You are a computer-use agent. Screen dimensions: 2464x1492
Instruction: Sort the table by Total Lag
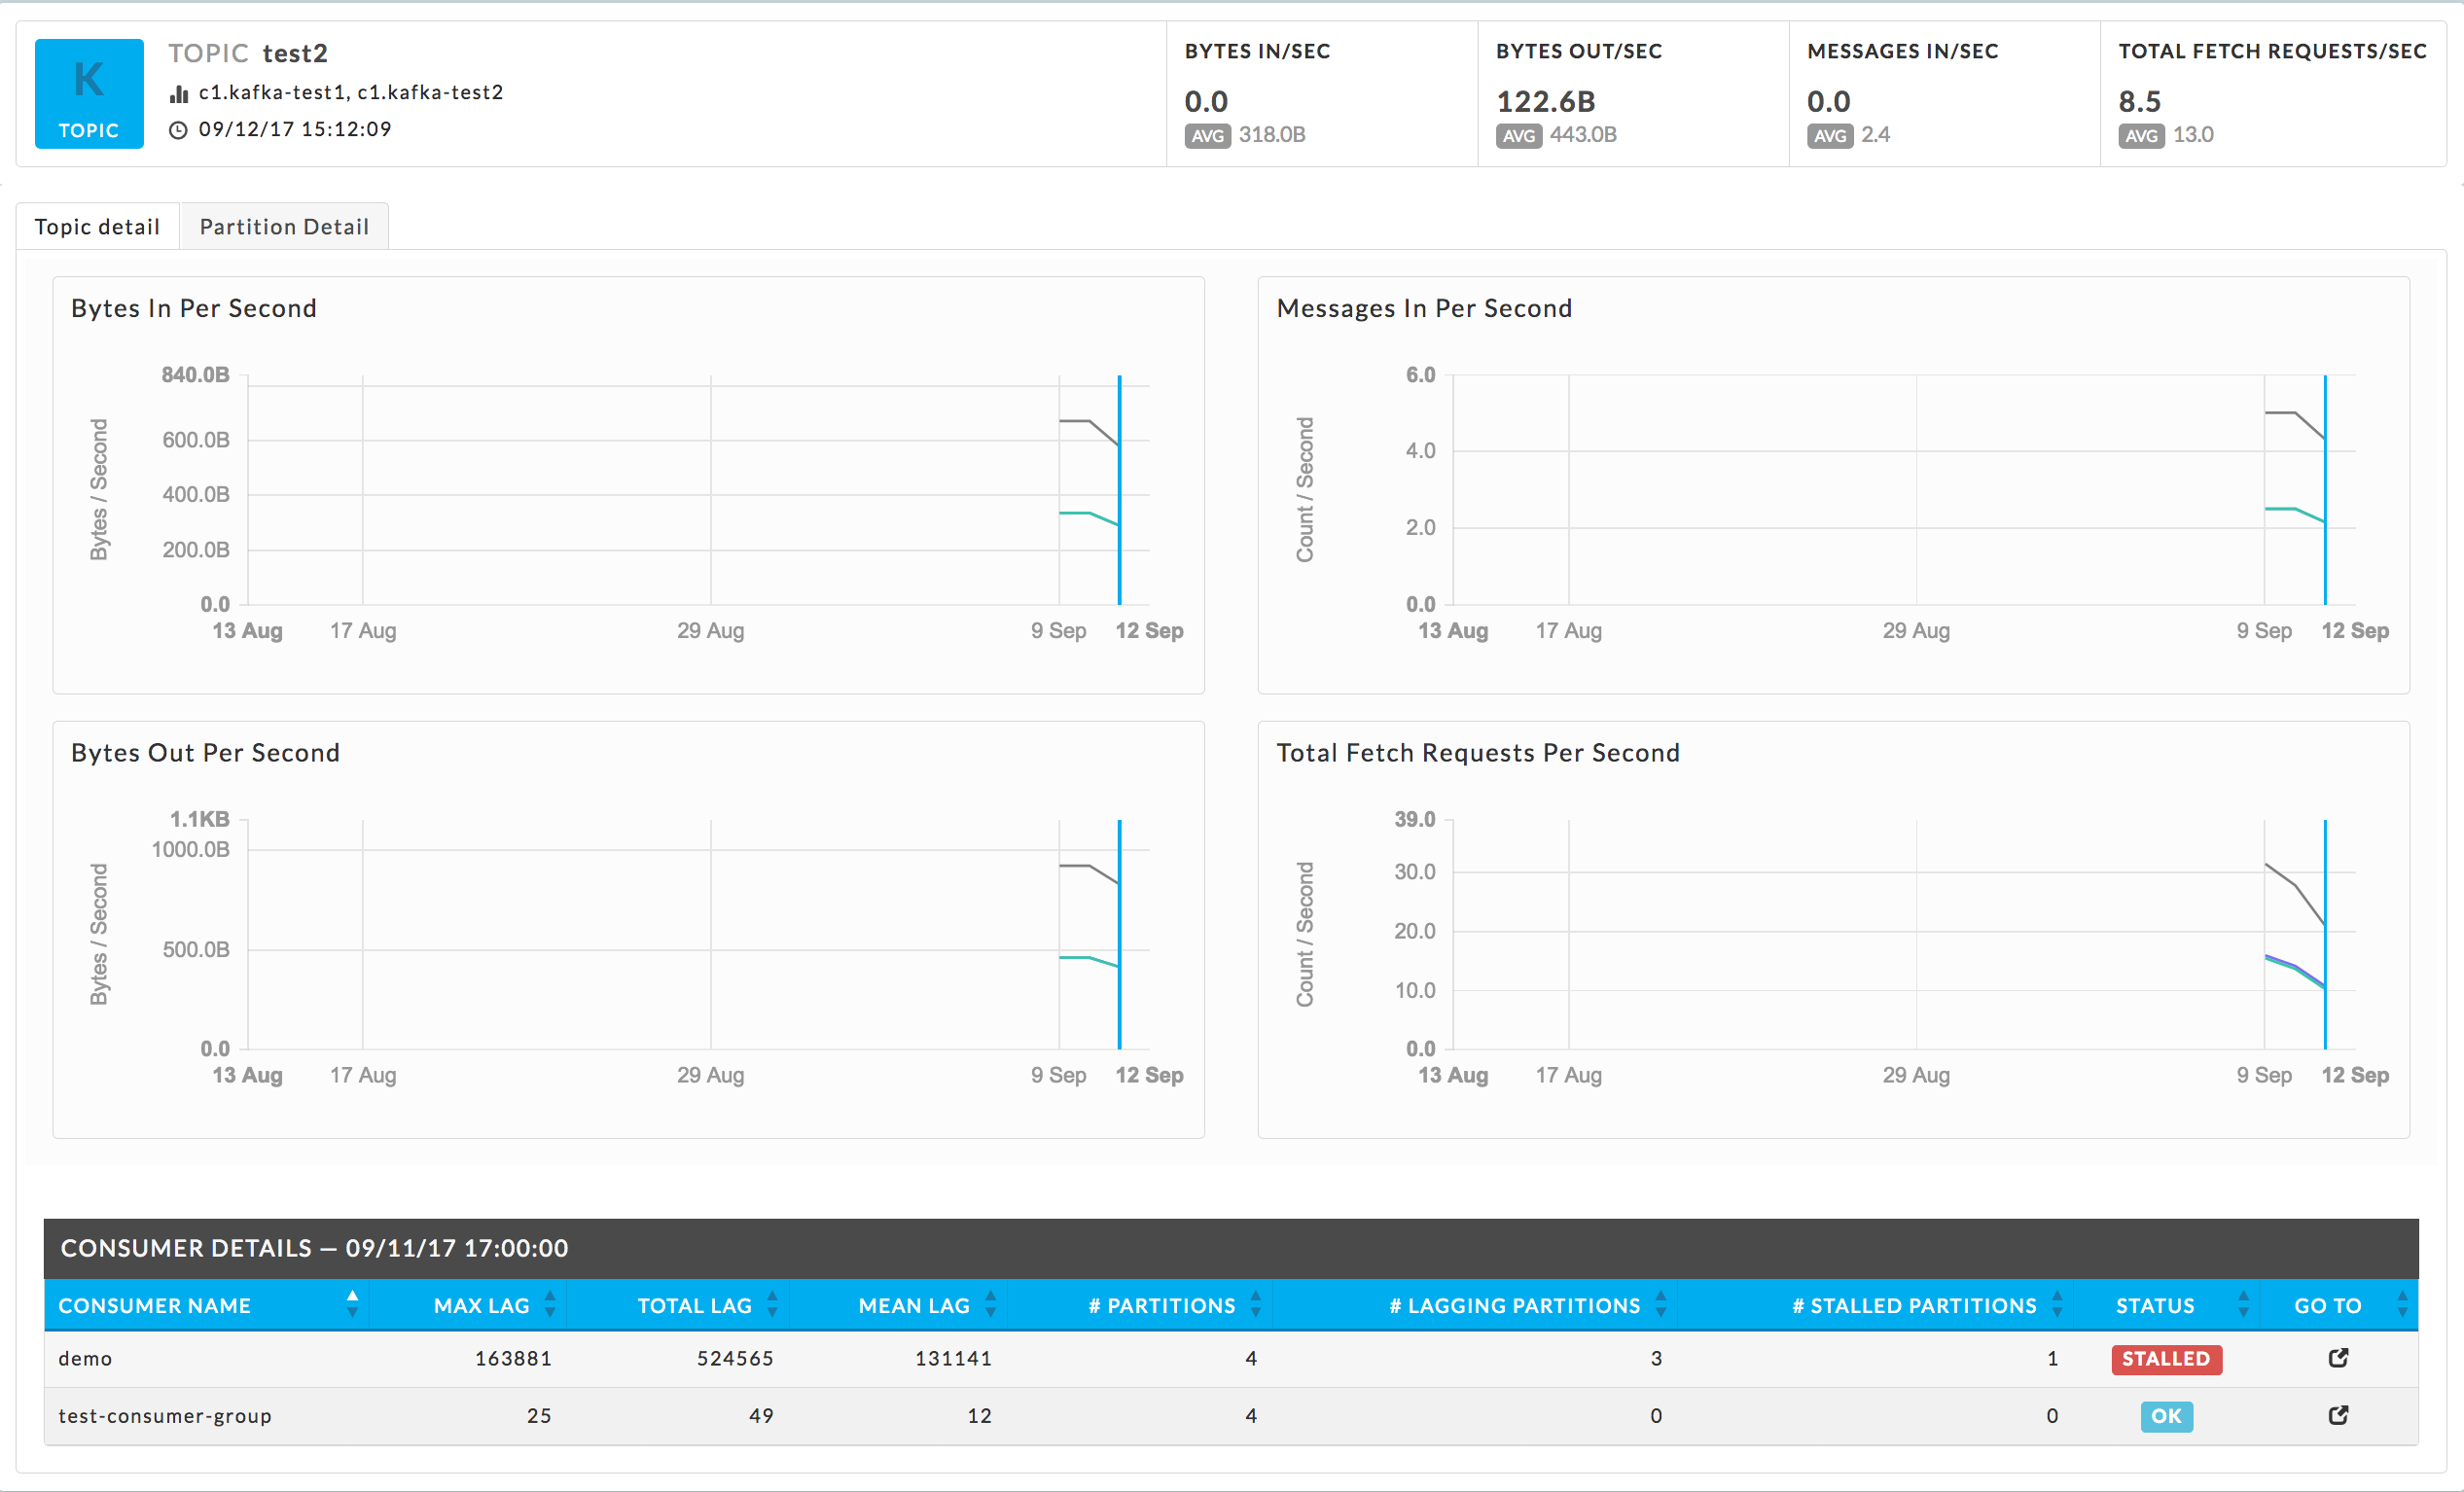click(772, 1304)
